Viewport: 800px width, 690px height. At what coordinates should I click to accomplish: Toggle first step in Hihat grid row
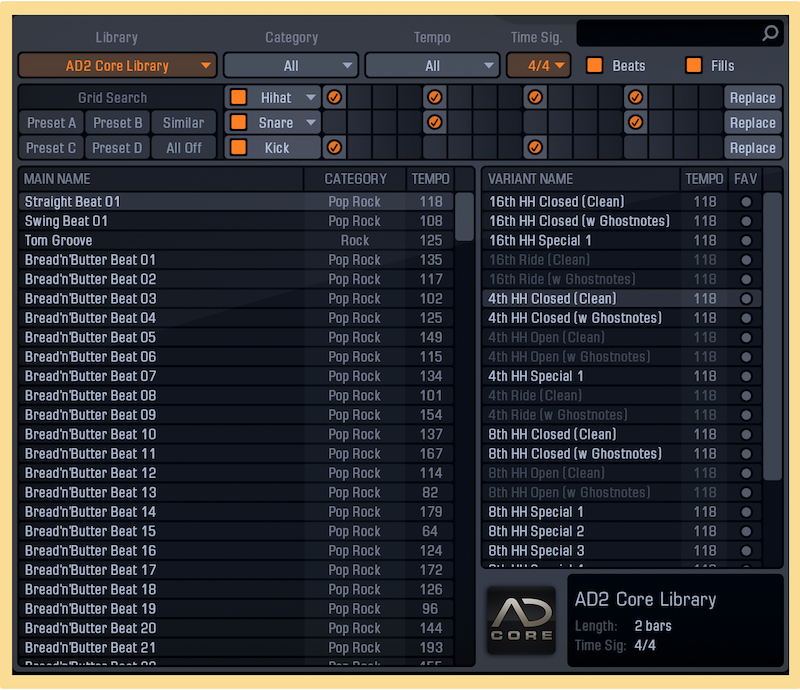334,97
